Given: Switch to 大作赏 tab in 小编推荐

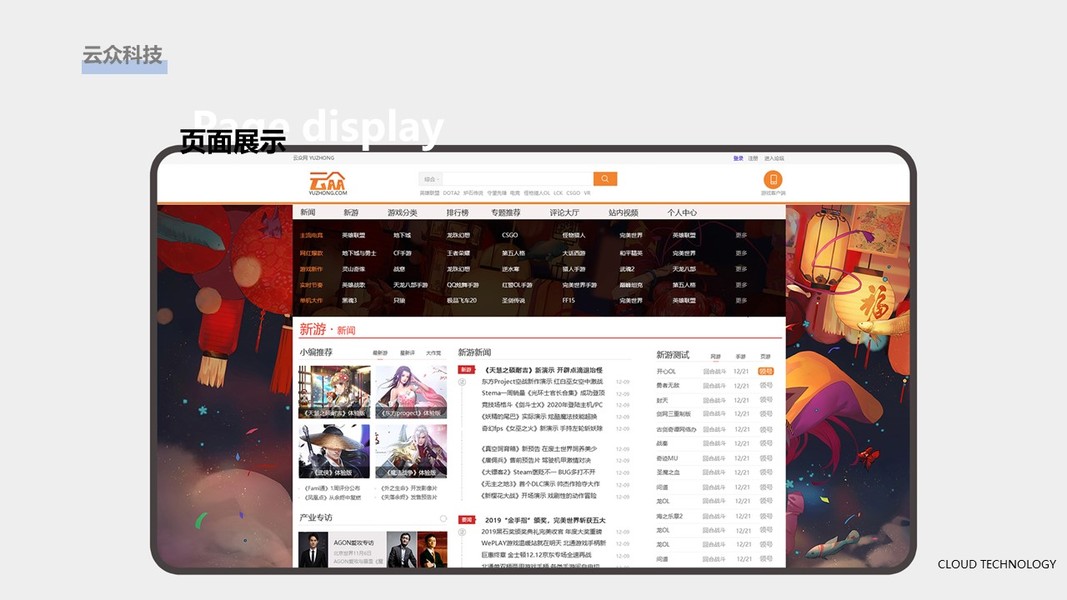Looking at the screenshot, I should [x=433, y=353].
